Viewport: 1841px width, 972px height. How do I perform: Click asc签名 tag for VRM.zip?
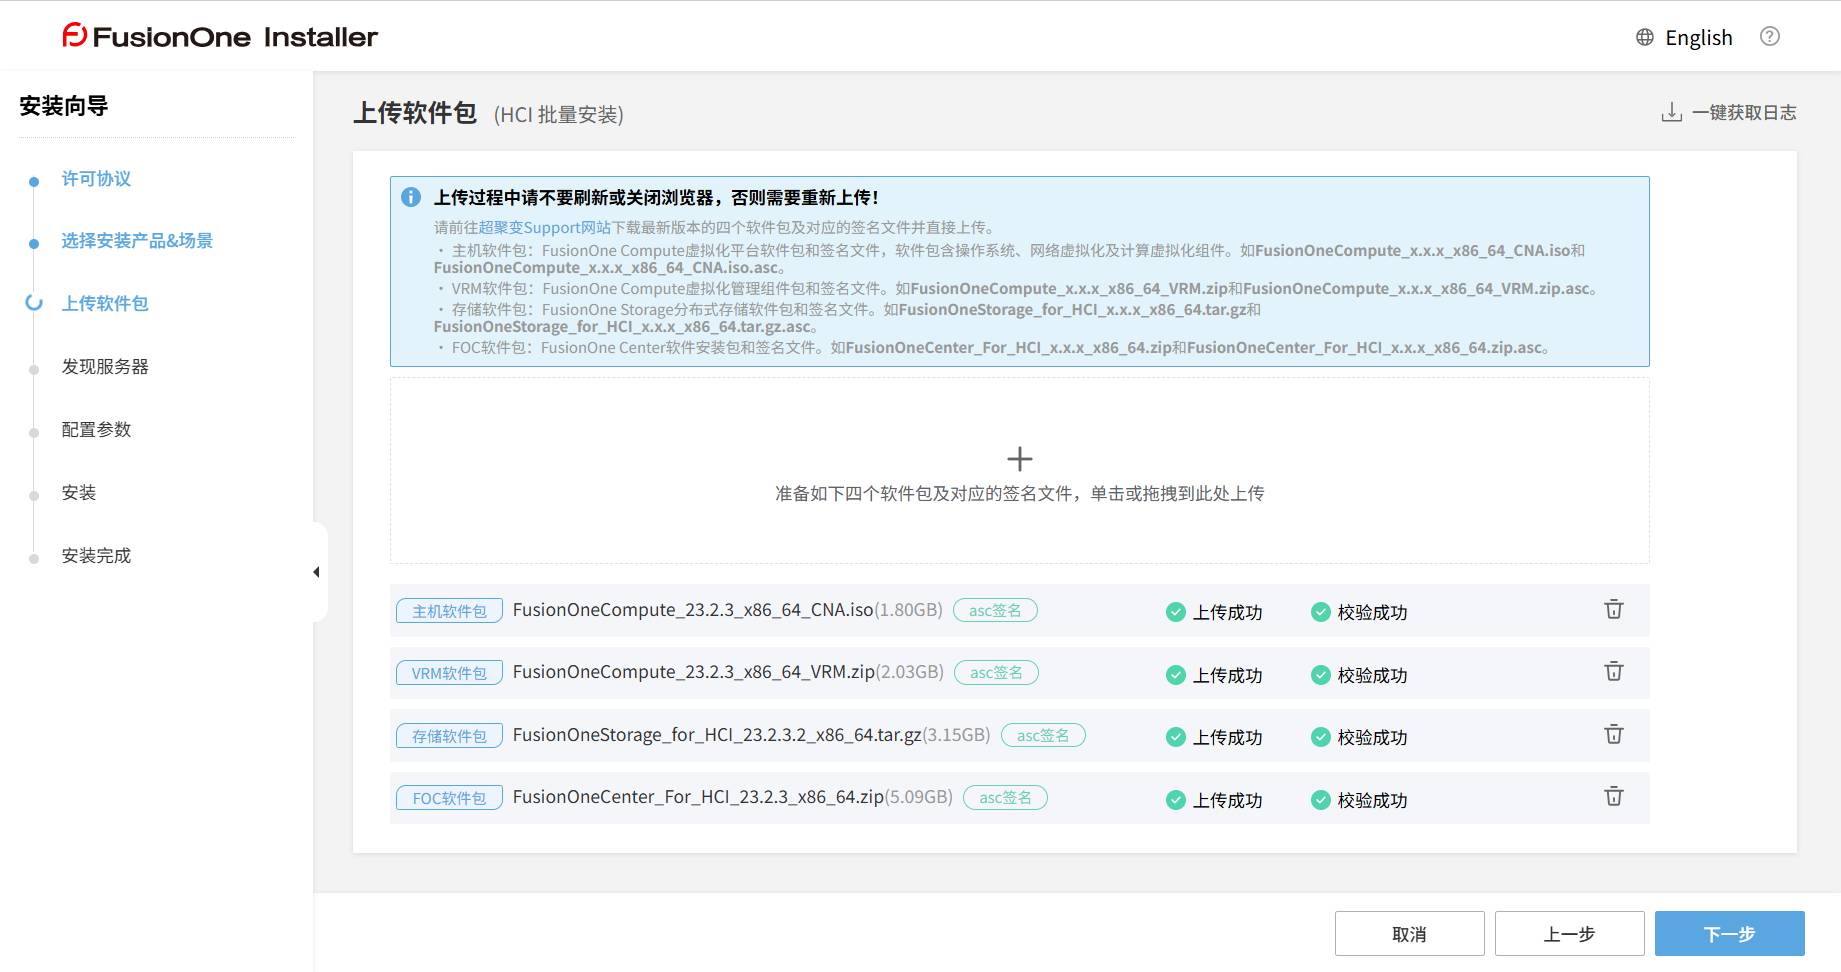[996, 672]
